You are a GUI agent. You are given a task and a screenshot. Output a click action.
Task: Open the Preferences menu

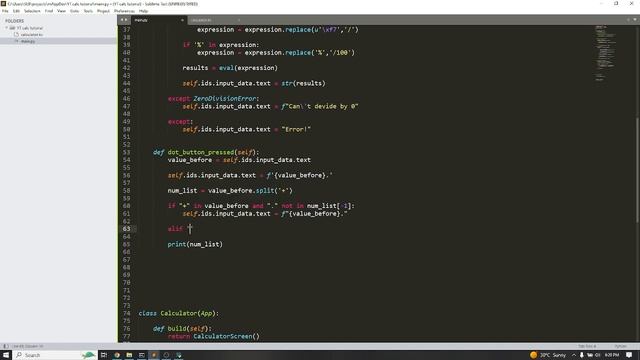coord(124,11)
